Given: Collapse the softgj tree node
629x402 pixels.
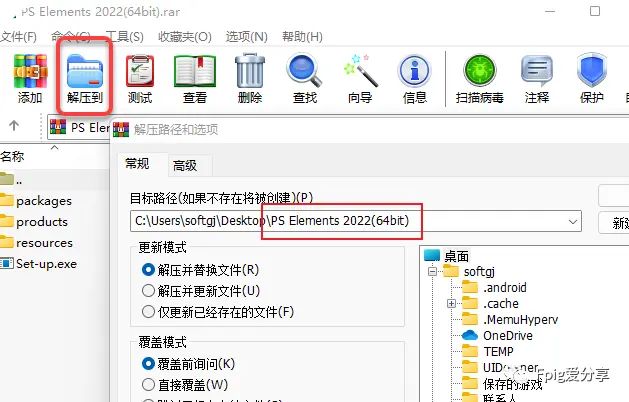Looking at the screenshot, I should click(x=432, y=272).
